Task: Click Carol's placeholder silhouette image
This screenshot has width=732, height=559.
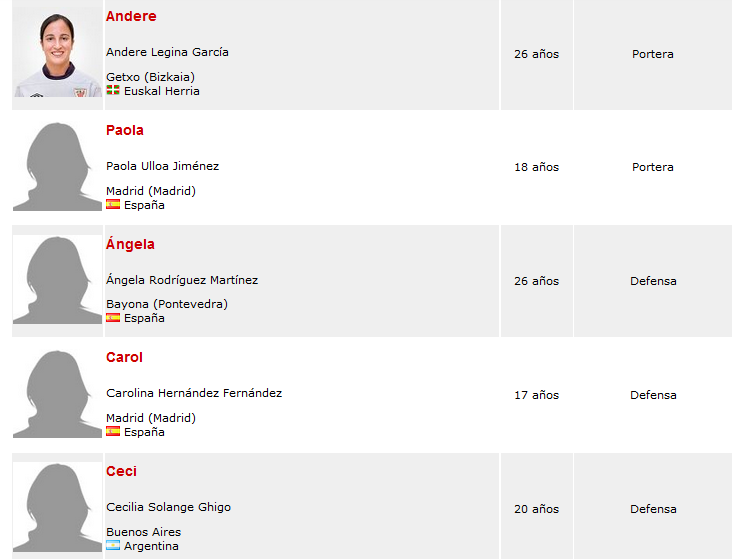Action: pos(57,394)
